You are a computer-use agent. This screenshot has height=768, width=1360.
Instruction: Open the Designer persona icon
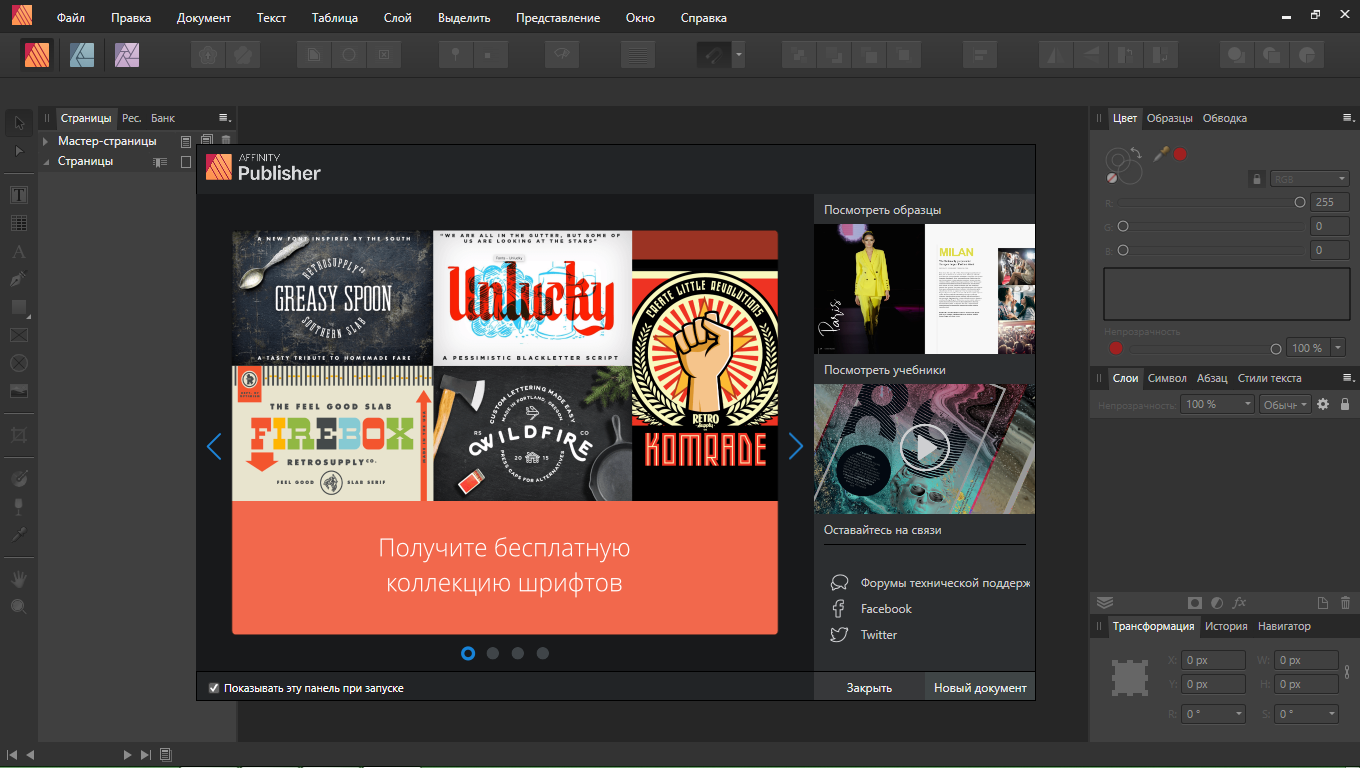coord(82,54)
